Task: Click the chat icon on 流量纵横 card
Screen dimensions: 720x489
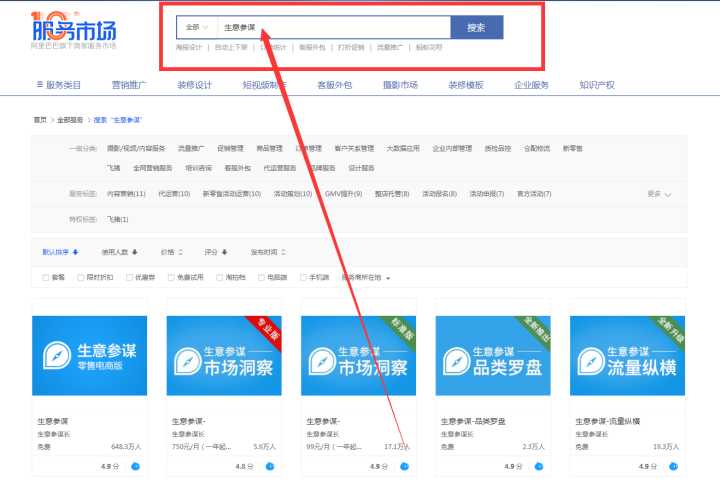Action: coord(673,466)
